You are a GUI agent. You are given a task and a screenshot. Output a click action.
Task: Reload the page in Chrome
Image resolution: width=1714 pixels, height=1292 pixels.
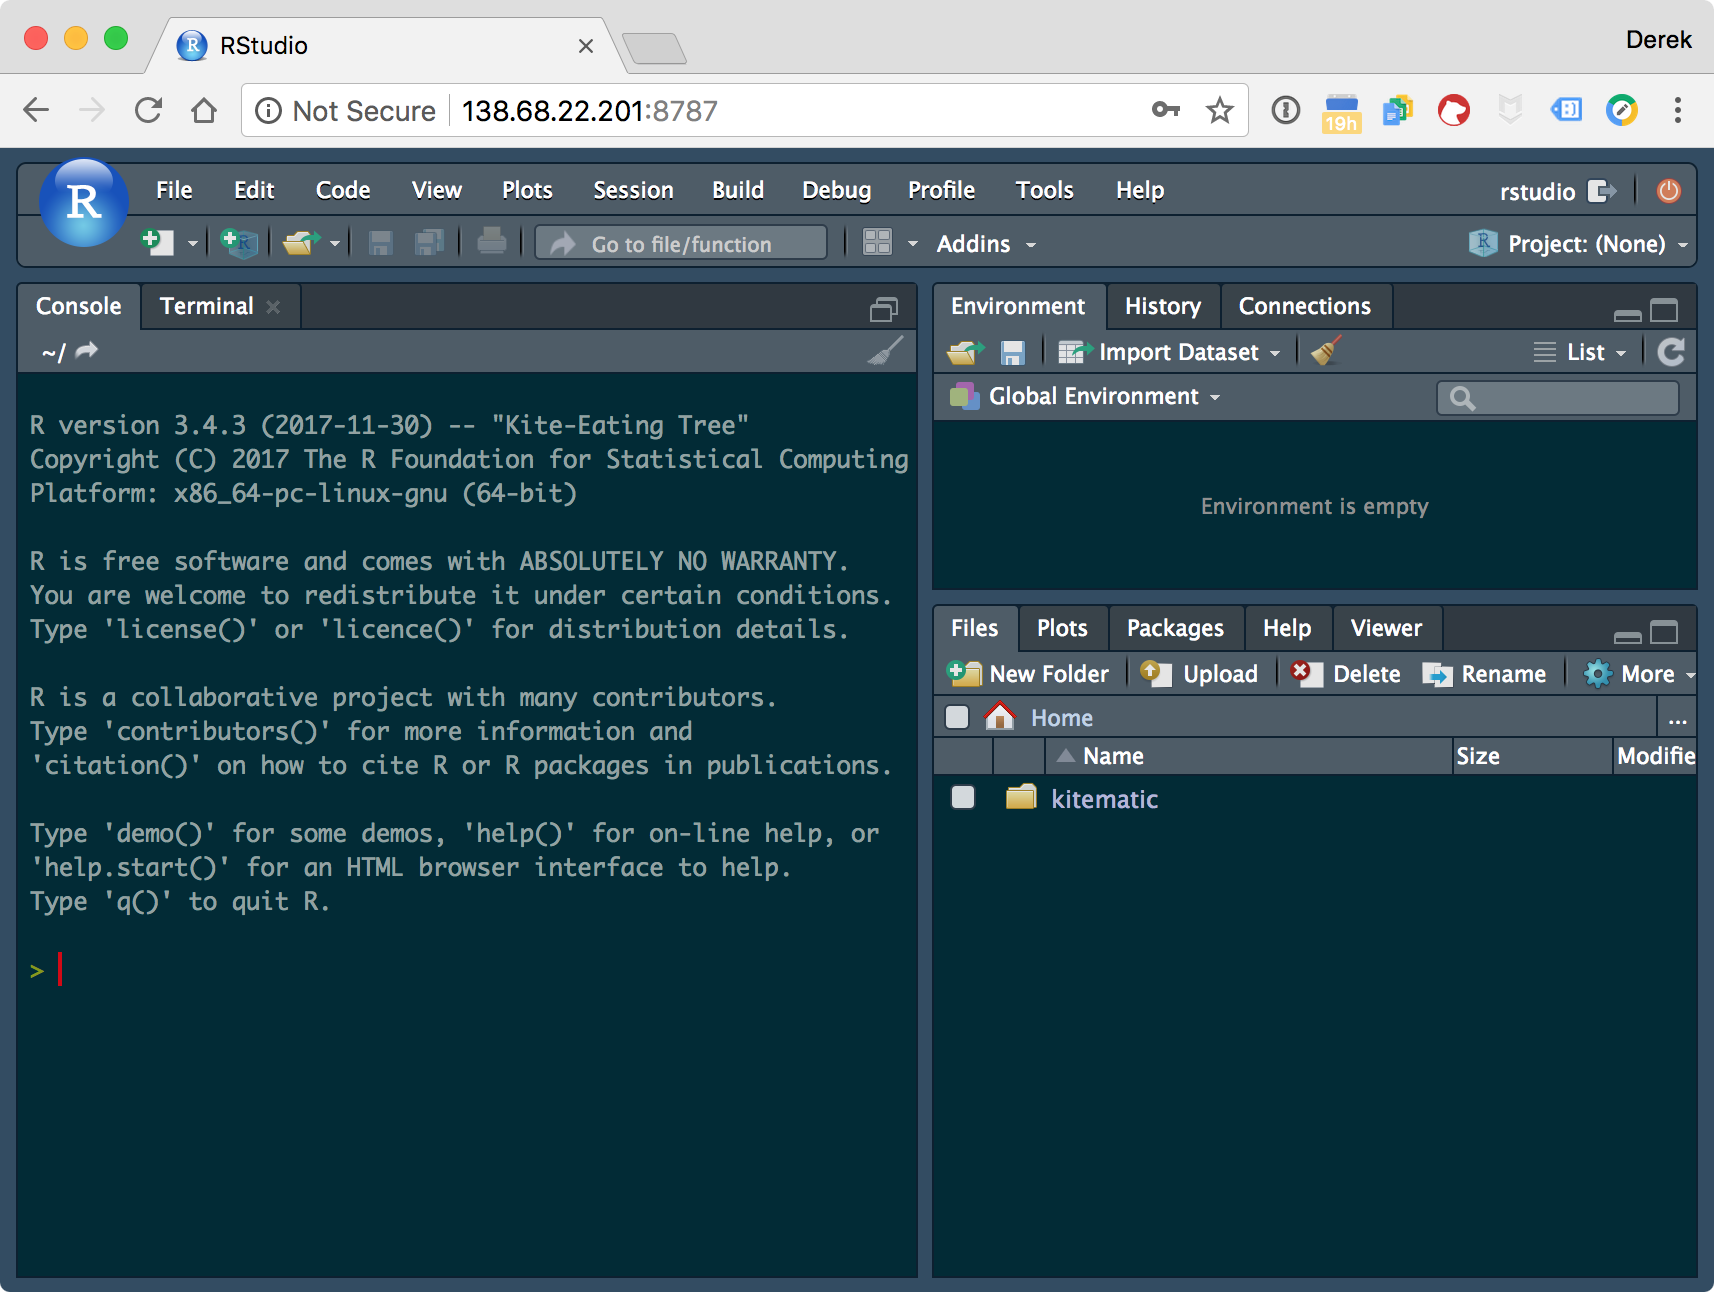pyautogui.click(x=148, y=110)
